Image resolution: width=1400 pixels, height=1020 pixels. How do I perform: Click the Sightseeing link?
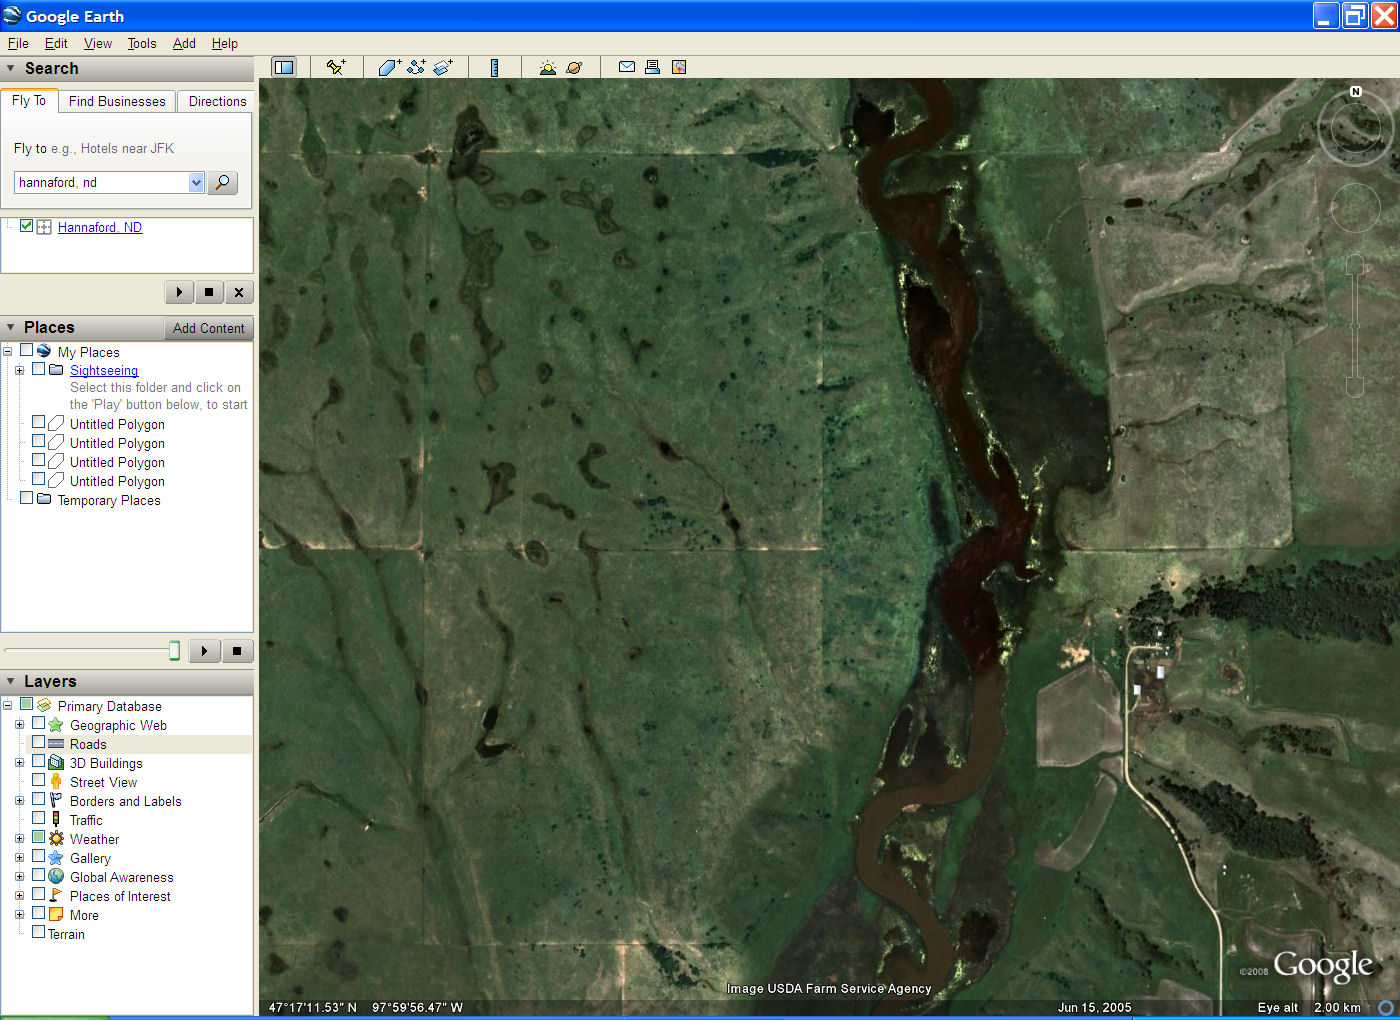click(x=104, y=370)
